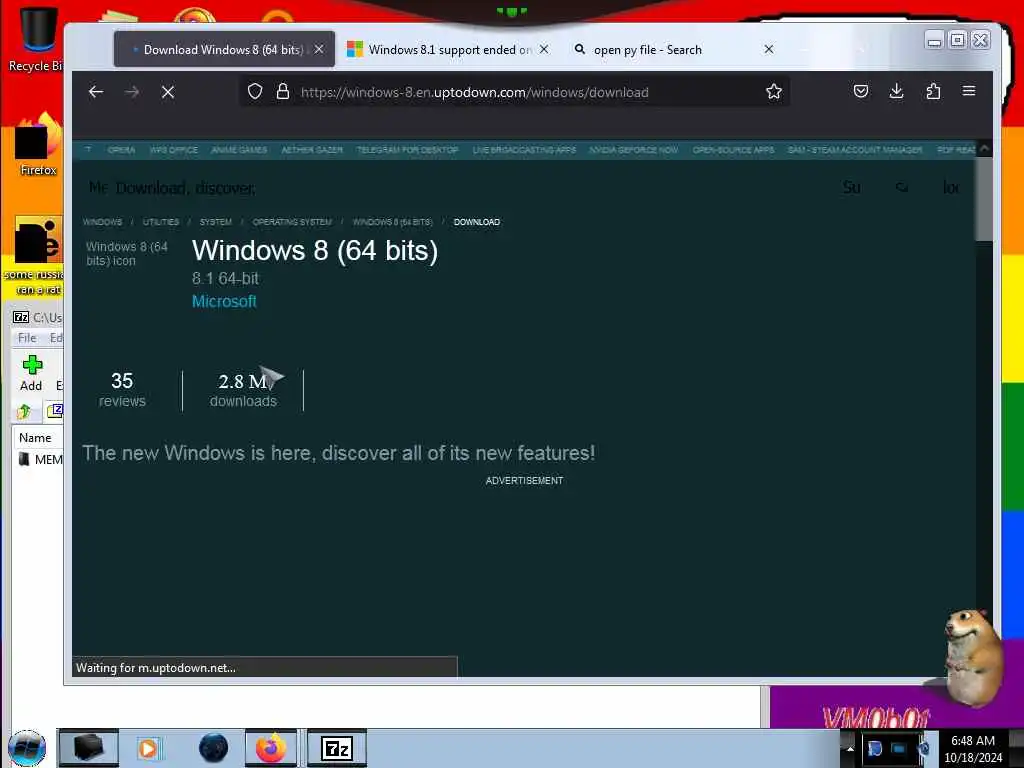Click the Windows 8 (64 bits) icon placeholder
Screen dimensions: 1024x768
(x=127, y=253)
